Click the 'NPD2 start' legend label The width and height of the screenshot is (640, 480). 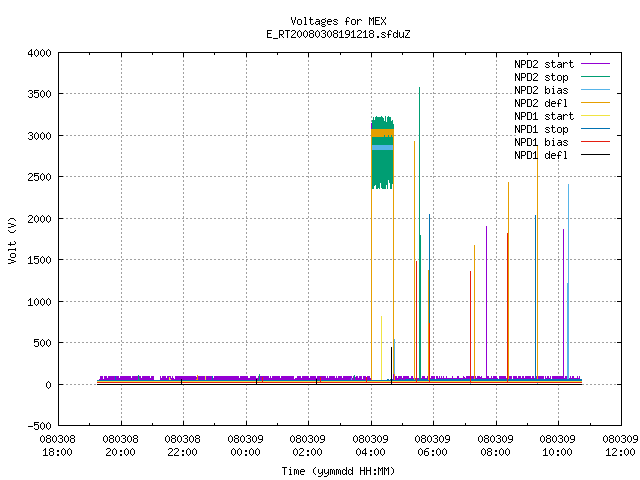click(x=544, y=64)
